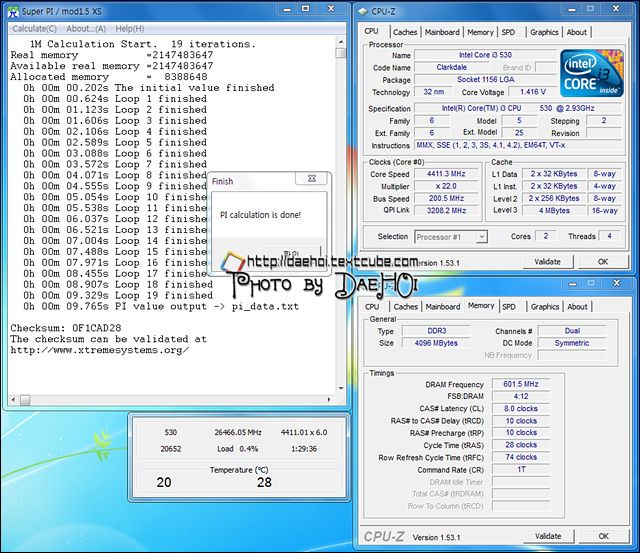The width and height of the screenshot is (640, 553).
Task: Click the Super PI vertical scrollbar thumb
Action: coord(341,53)
